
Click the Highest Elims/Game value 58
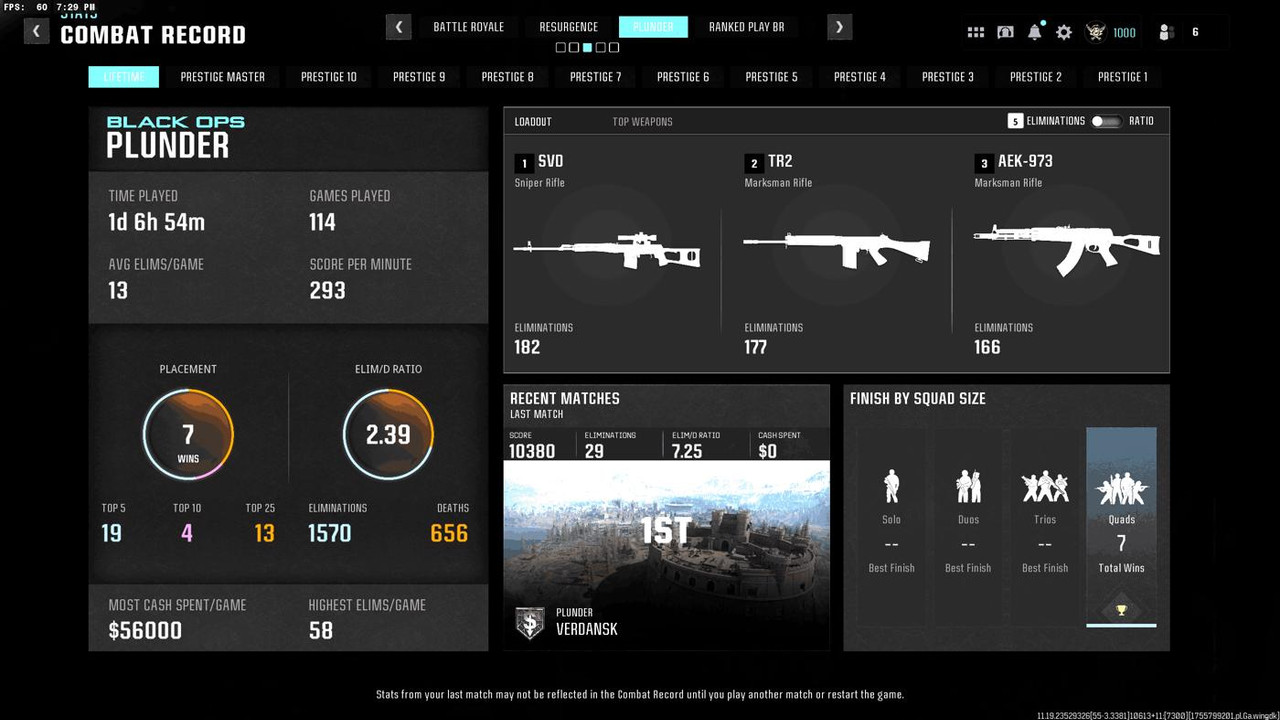pos(321,630)
